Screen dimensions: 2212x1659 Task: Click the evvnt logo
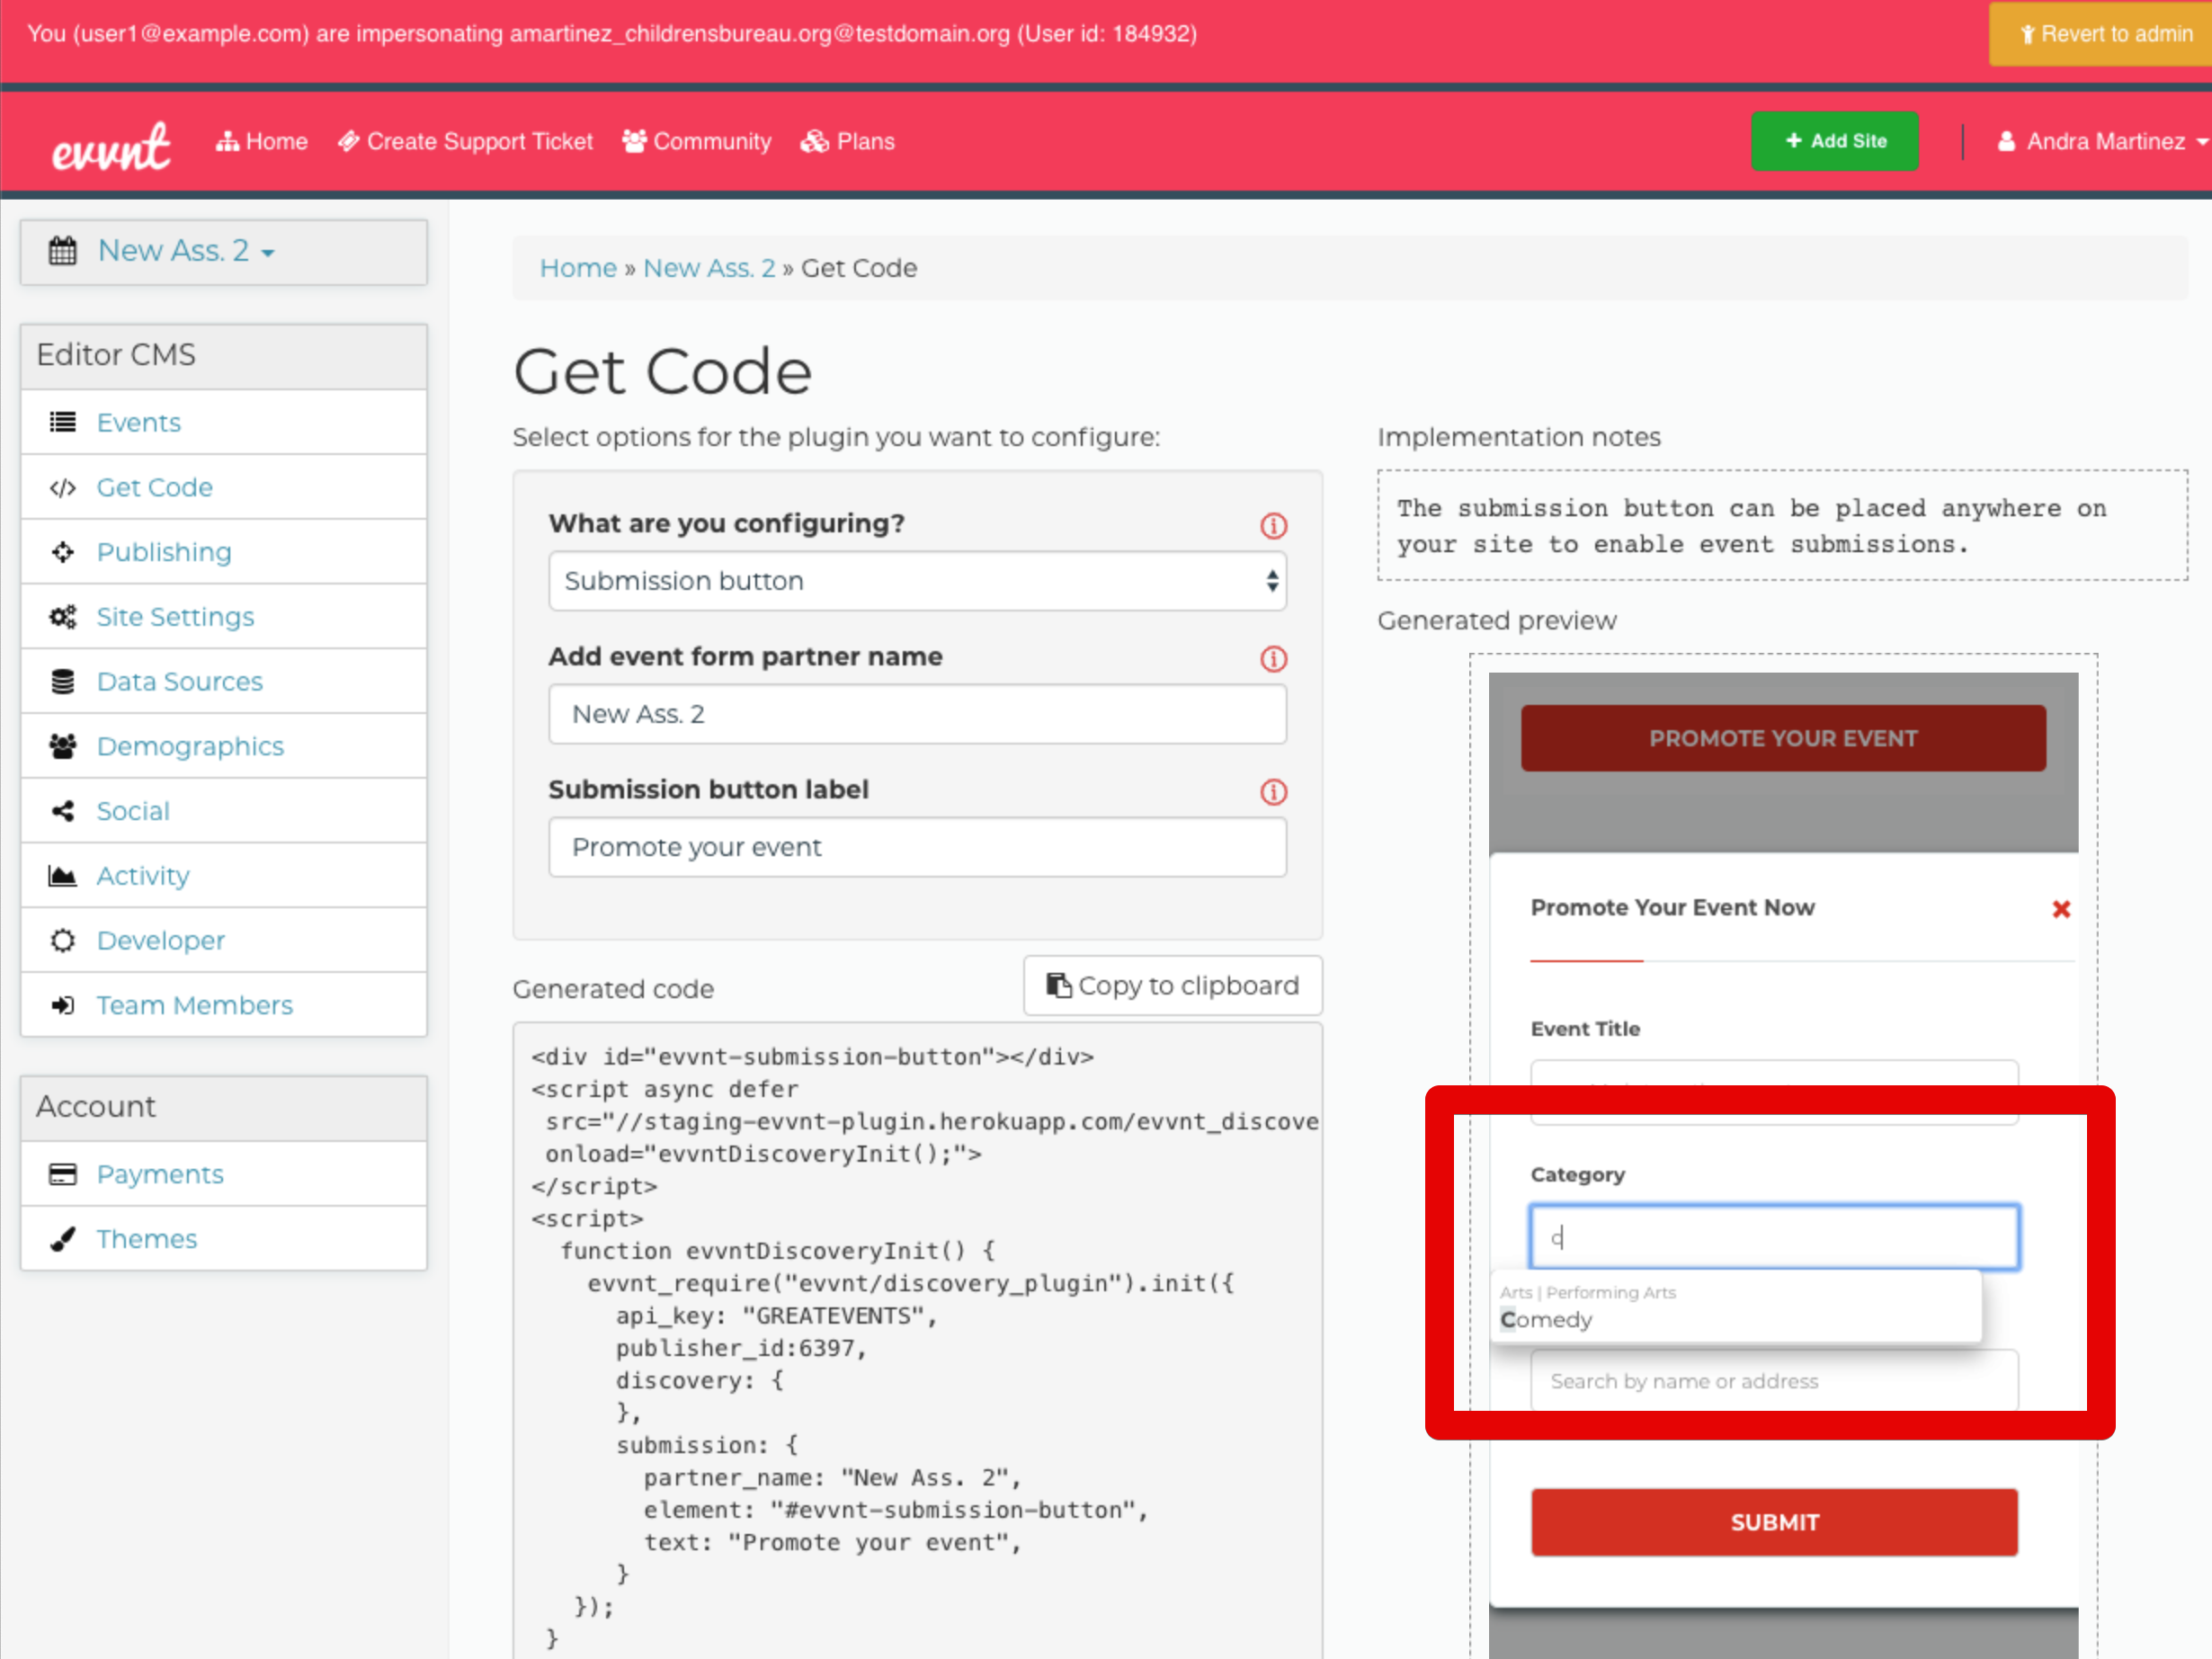pyautogui.click(x=111, y=145)
